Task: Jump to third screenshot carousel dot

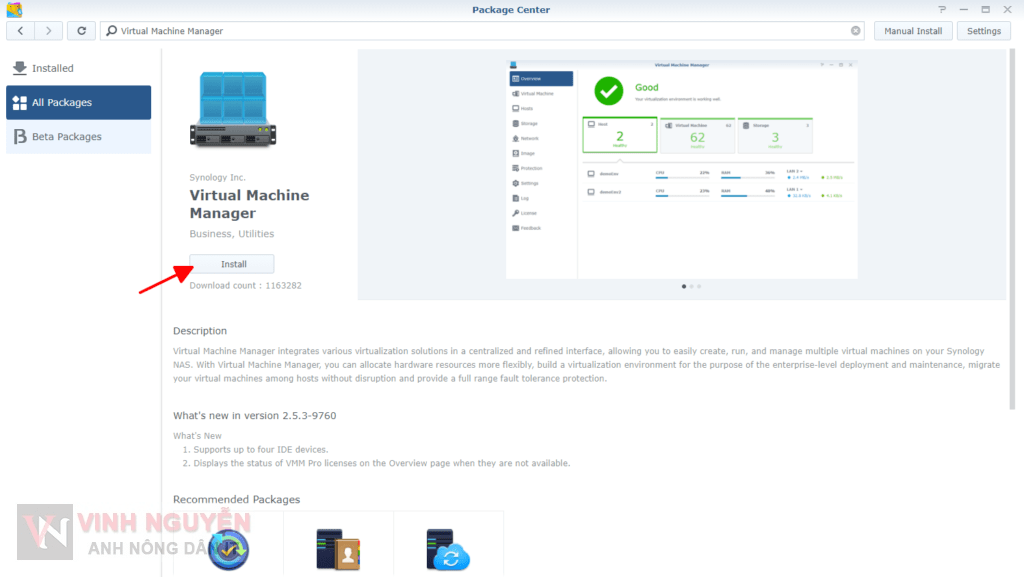Action: (x=699, y=286)
